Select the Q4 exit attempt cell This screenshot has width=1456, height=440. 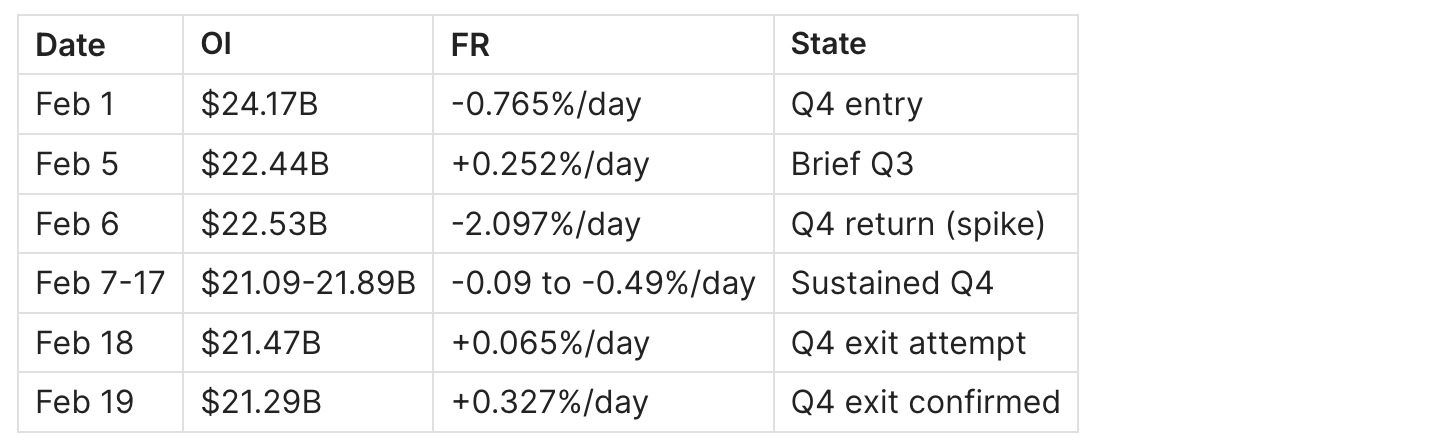[x=908, y=343]
